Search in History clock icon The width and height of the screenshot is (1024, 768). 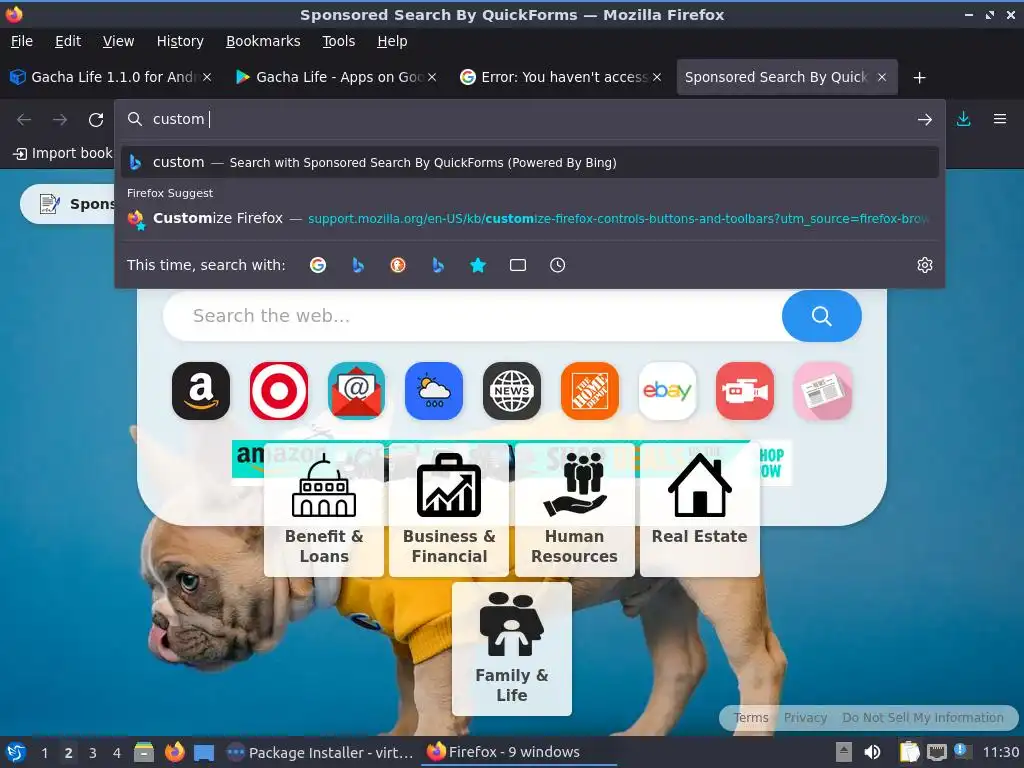coord(558,265)
